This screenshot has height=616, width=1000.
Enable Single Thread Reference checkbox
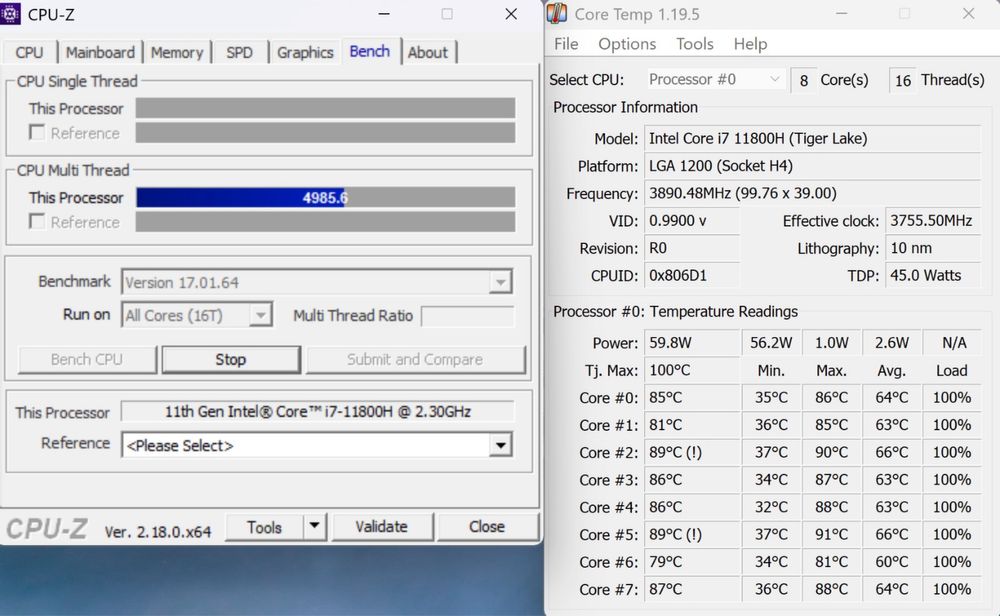click(37, 133)
